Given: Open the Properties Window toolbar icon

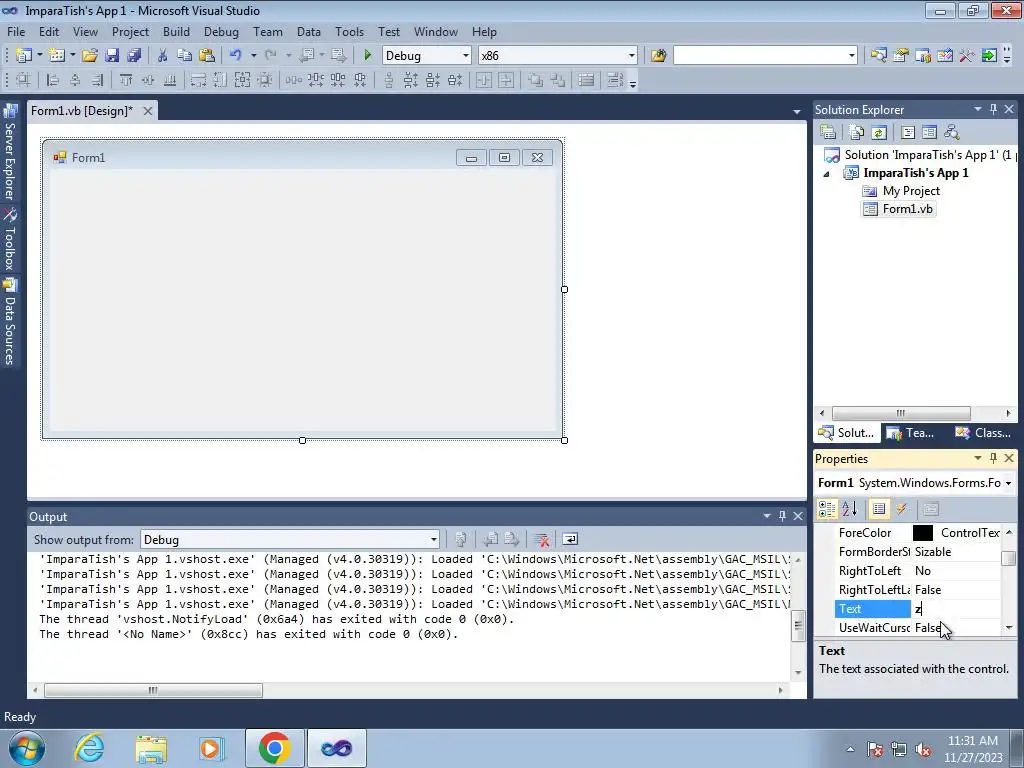Looking at the screenshot, I should pos(901,56).
